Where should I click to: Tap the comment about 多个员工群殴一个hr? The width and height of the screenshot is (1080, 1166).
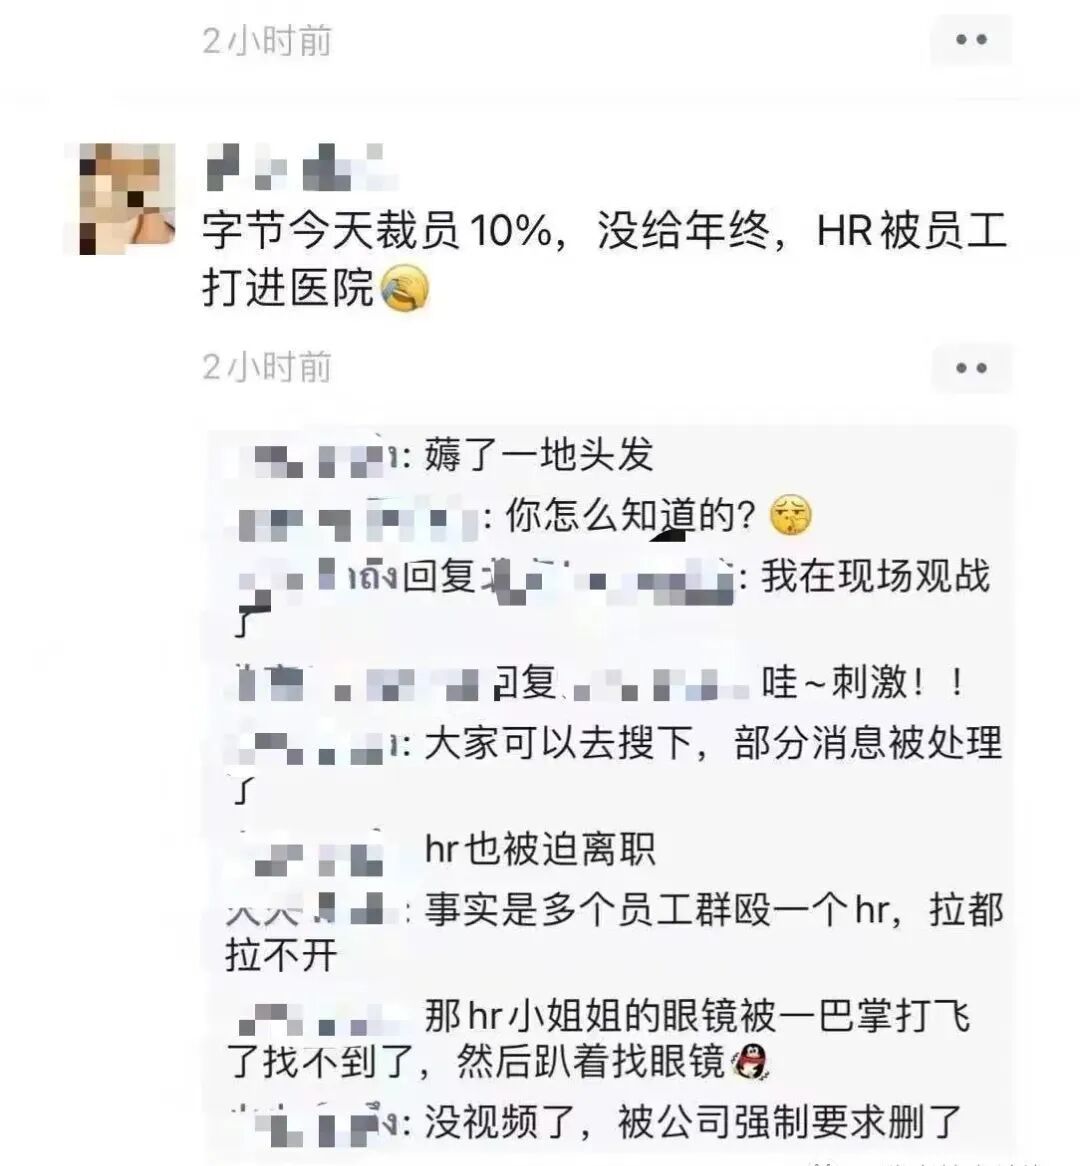(x=614, y=932)
